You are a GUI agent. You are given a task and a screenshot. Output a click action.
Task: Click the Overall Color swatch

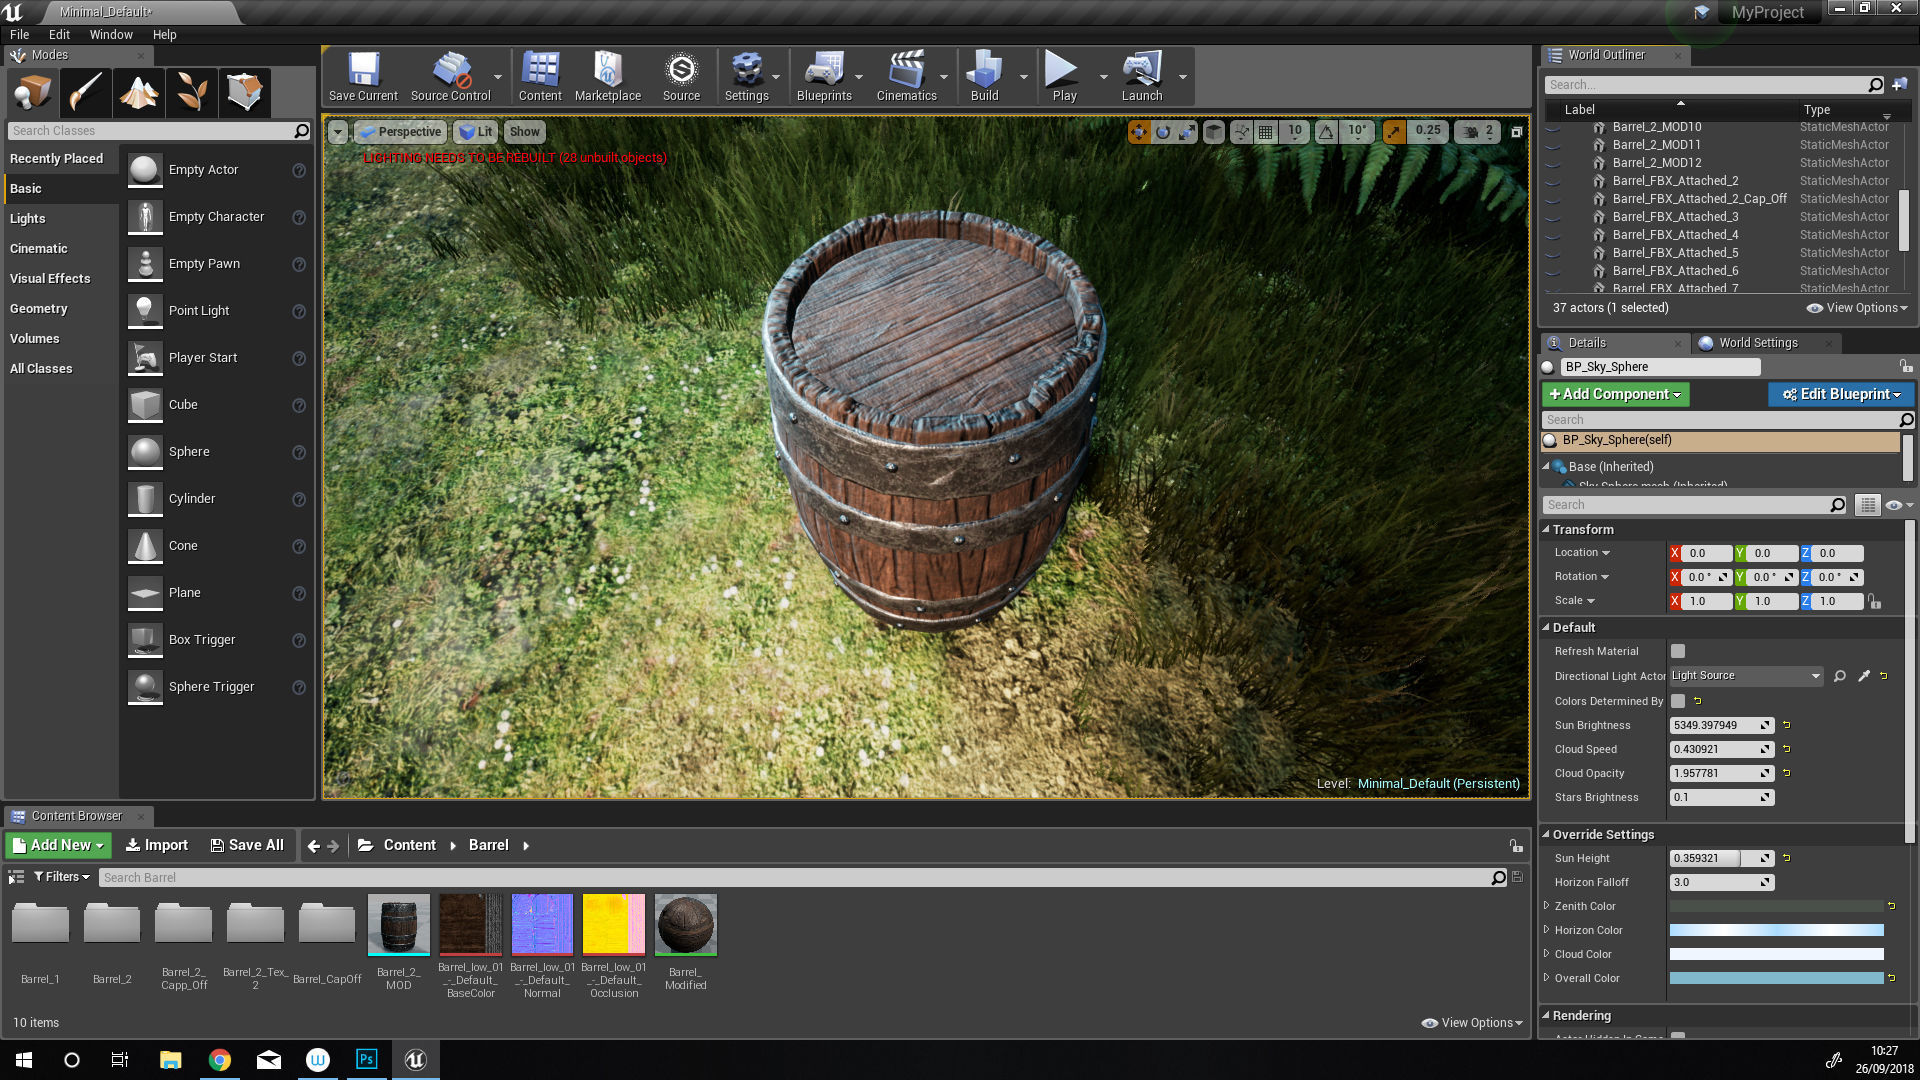pyautogui.click(x=1776, y=978)
